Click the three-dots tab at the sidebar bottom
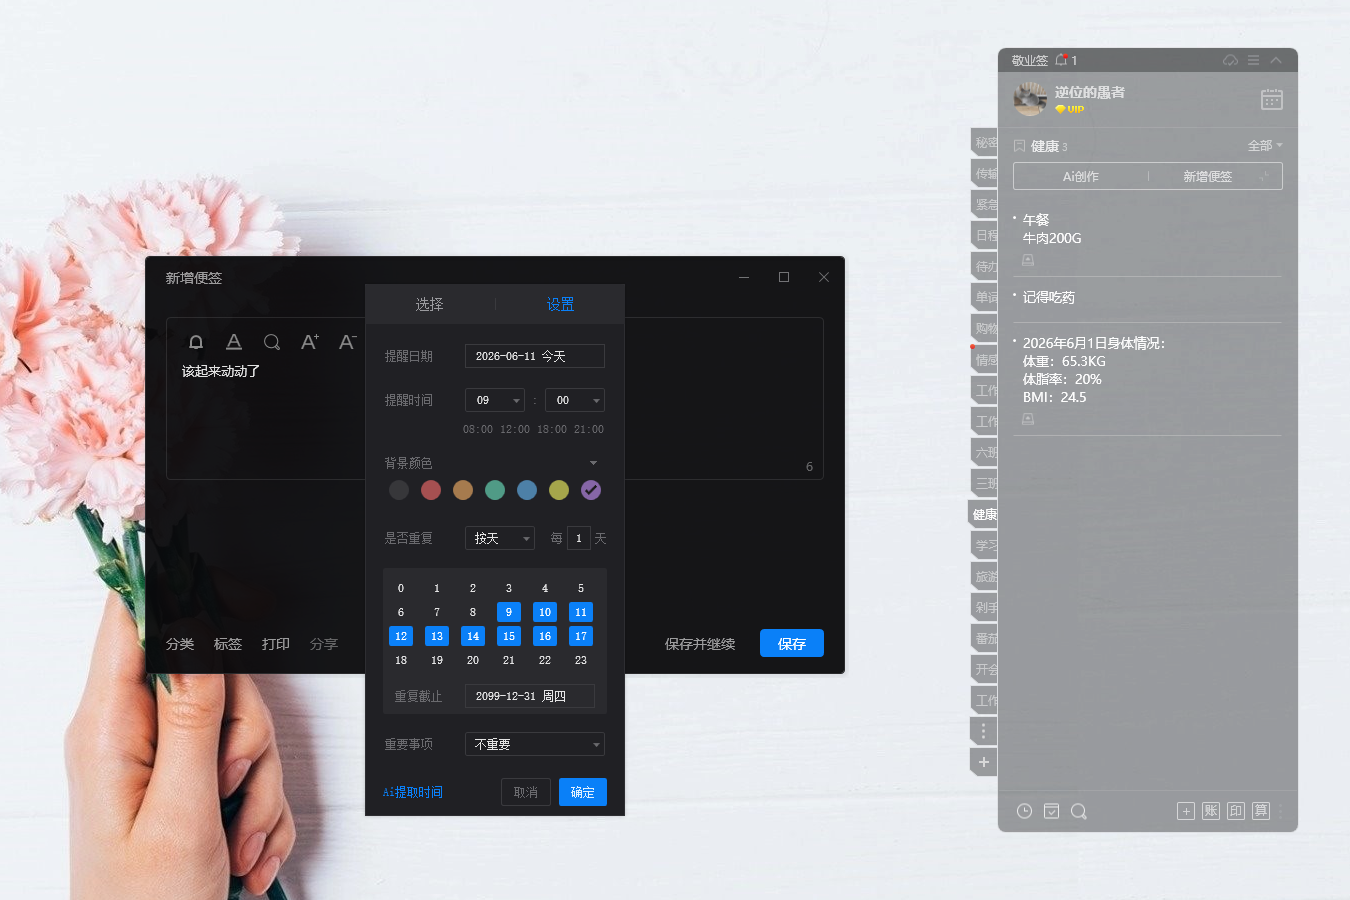The height and width of the screenshot is (900, 1350). tap(984, 731)
